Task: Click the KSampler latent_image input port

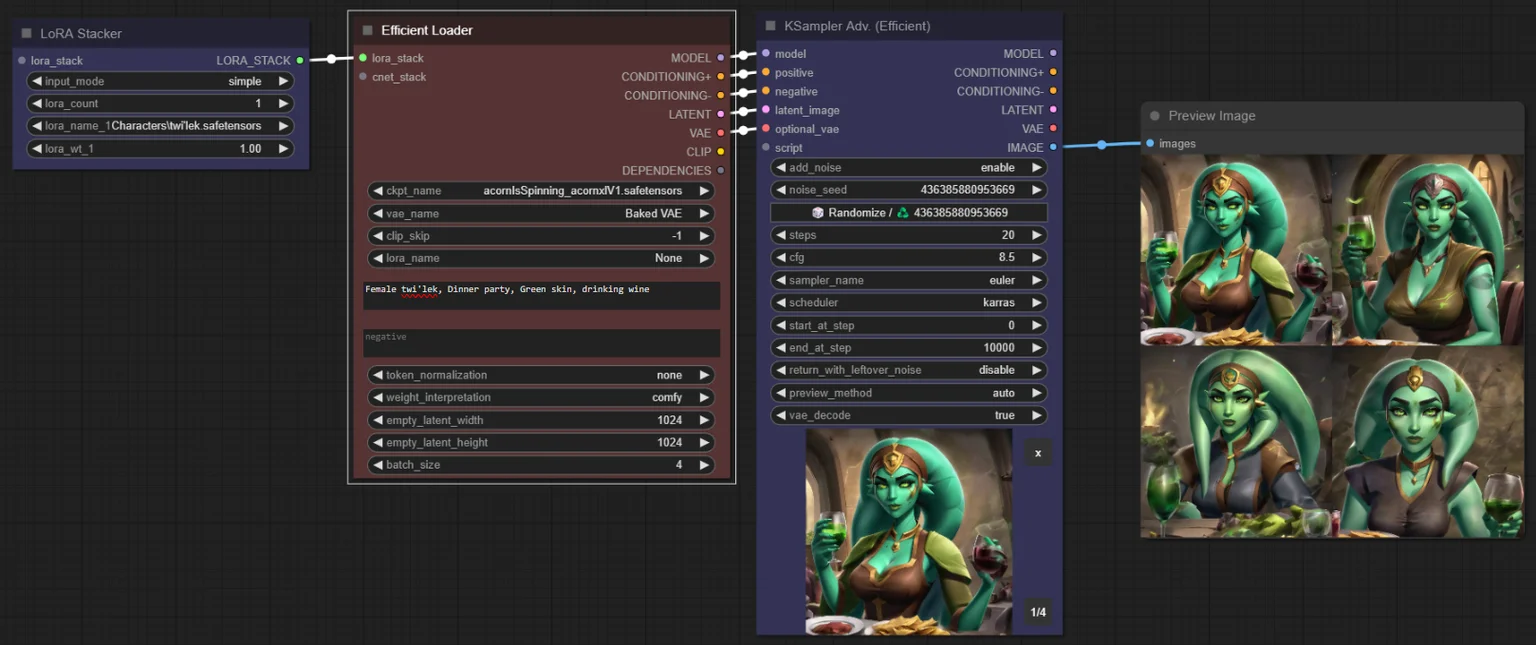Action: click(766, 110)
